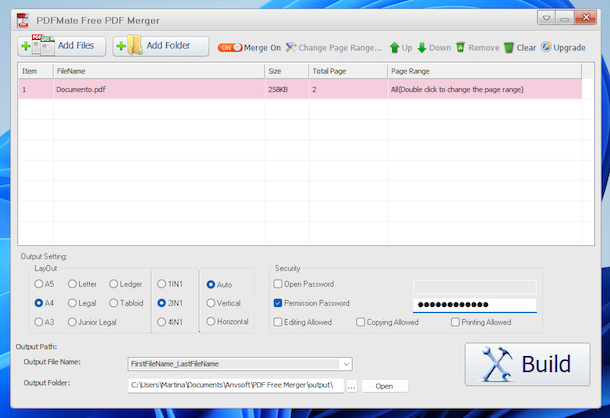Uncheck the Permission Password checkbox
The width and height of the screenshot is (610, 418).
click(x=278, y=303)
